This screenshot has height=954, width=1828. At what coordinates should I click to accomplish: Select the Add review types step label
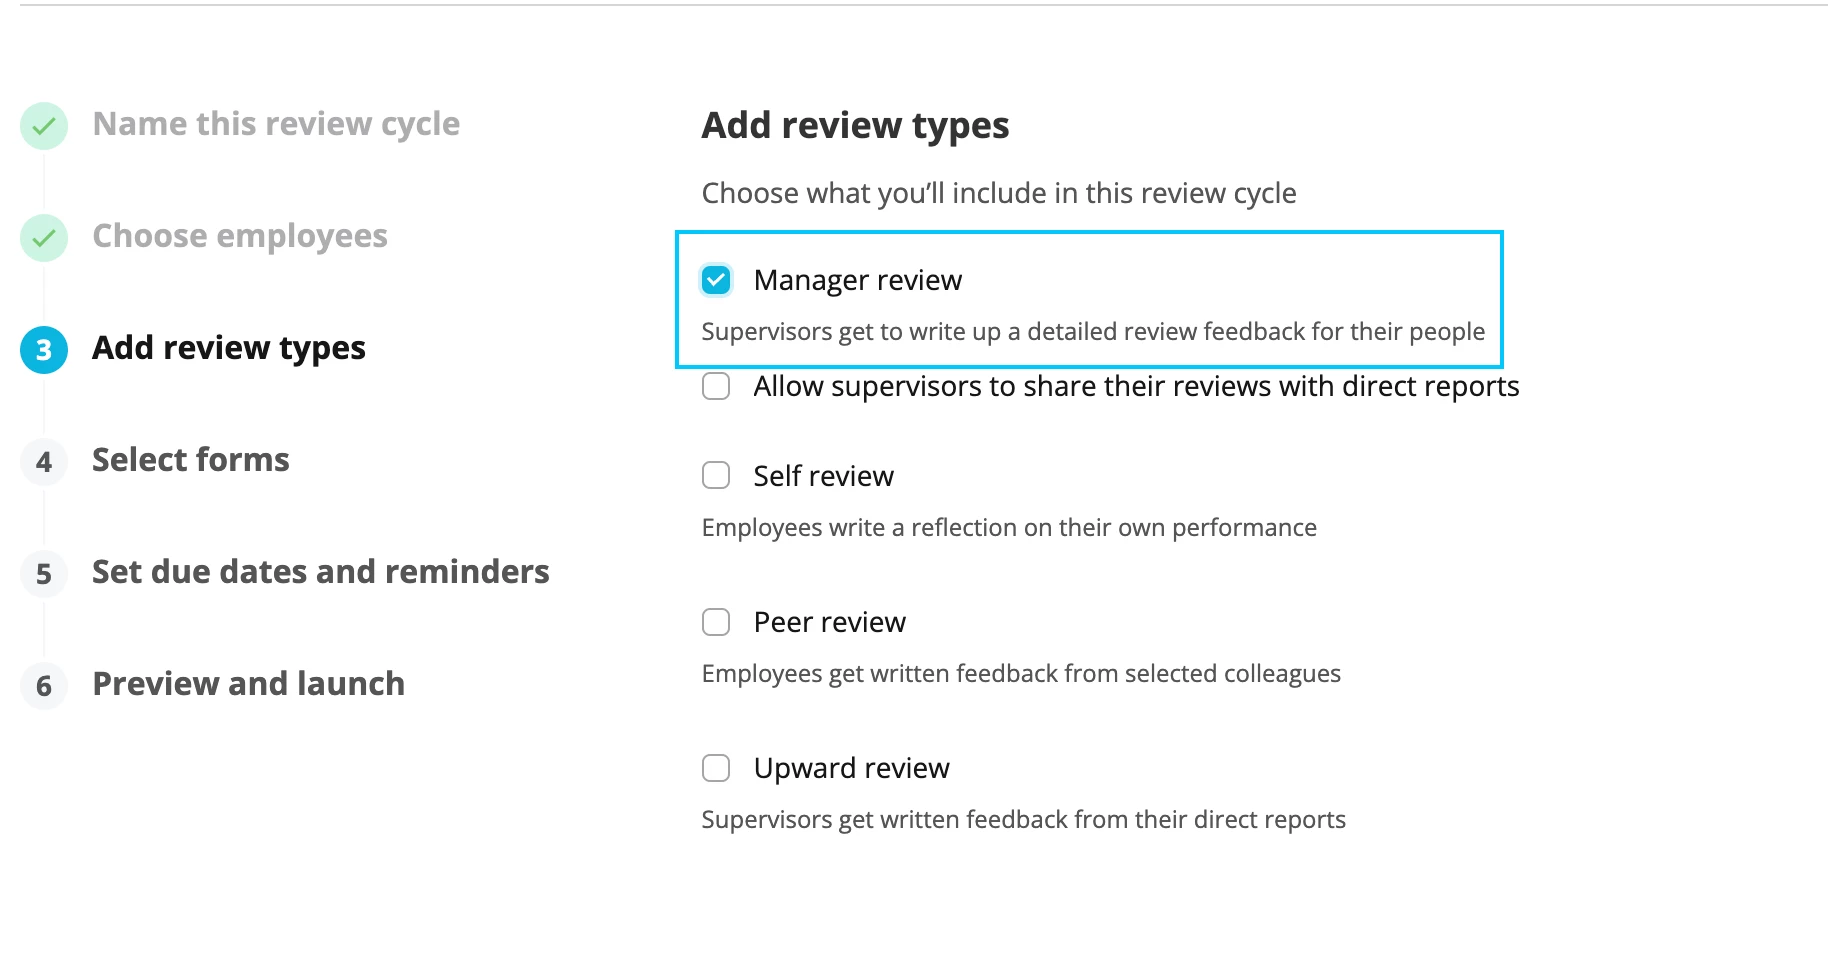coord(229,348)
